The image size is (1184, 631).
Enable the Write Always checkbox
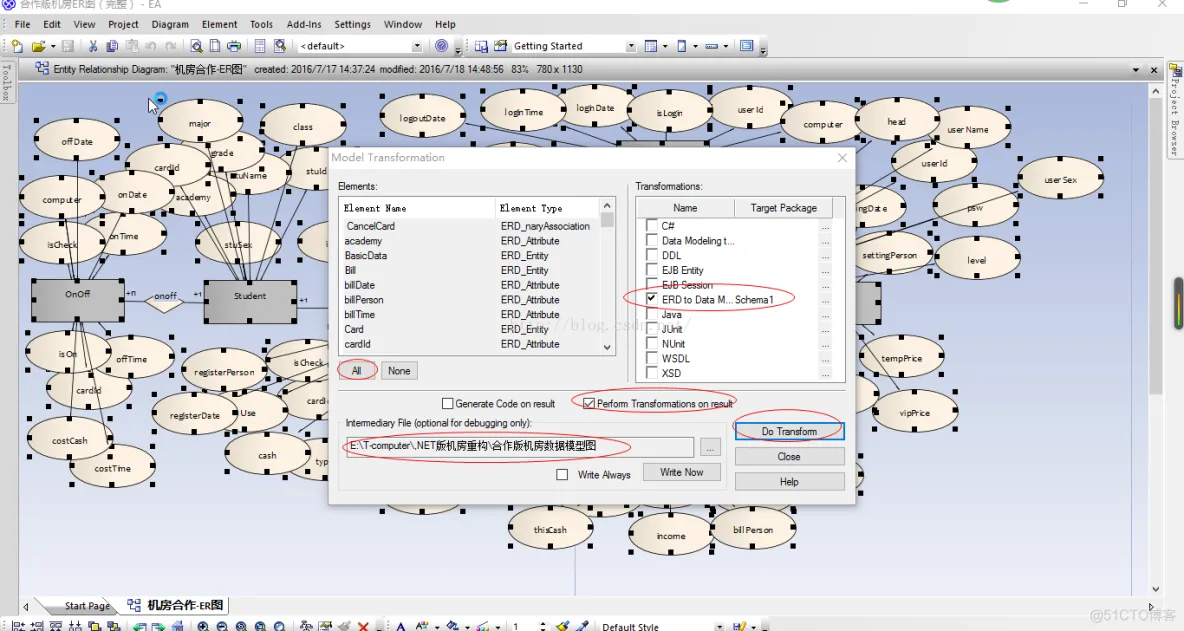coord(562,475)
